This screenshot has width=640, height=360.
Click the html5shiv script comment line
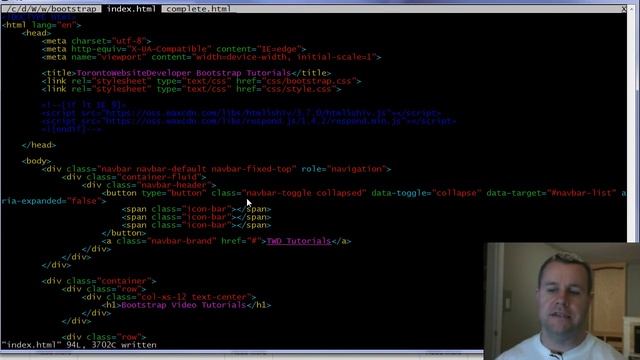(x=242, y=113)
